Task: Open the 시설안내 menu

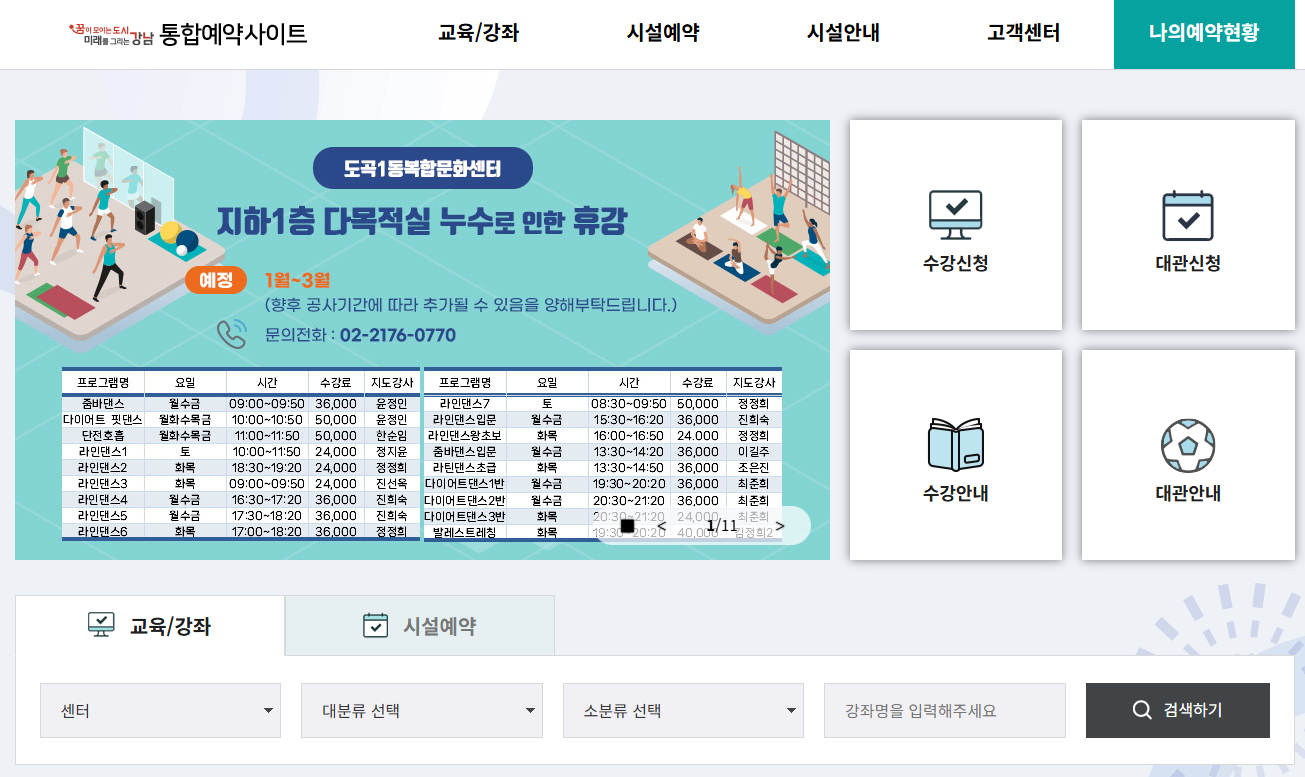Action: (x=841, y=33)
